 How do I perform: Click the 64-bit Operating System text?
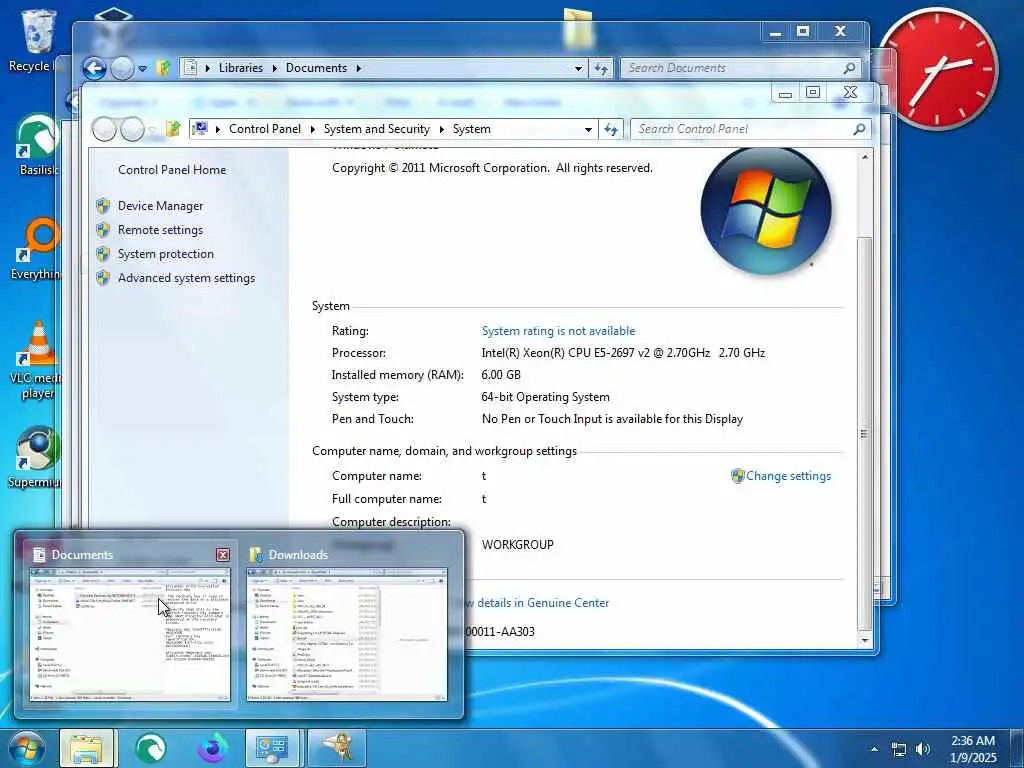tap(545, 397)
